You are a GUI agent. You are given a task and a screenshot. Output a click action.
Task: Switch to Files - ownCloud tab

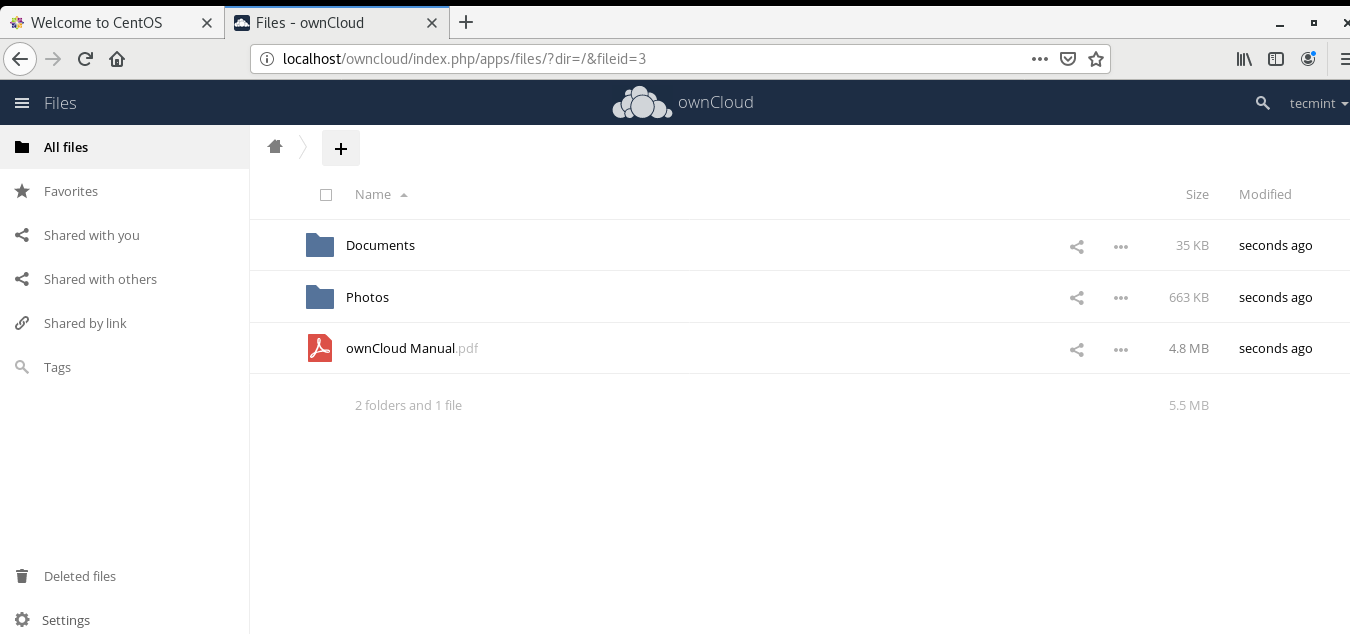click(337, 22)
